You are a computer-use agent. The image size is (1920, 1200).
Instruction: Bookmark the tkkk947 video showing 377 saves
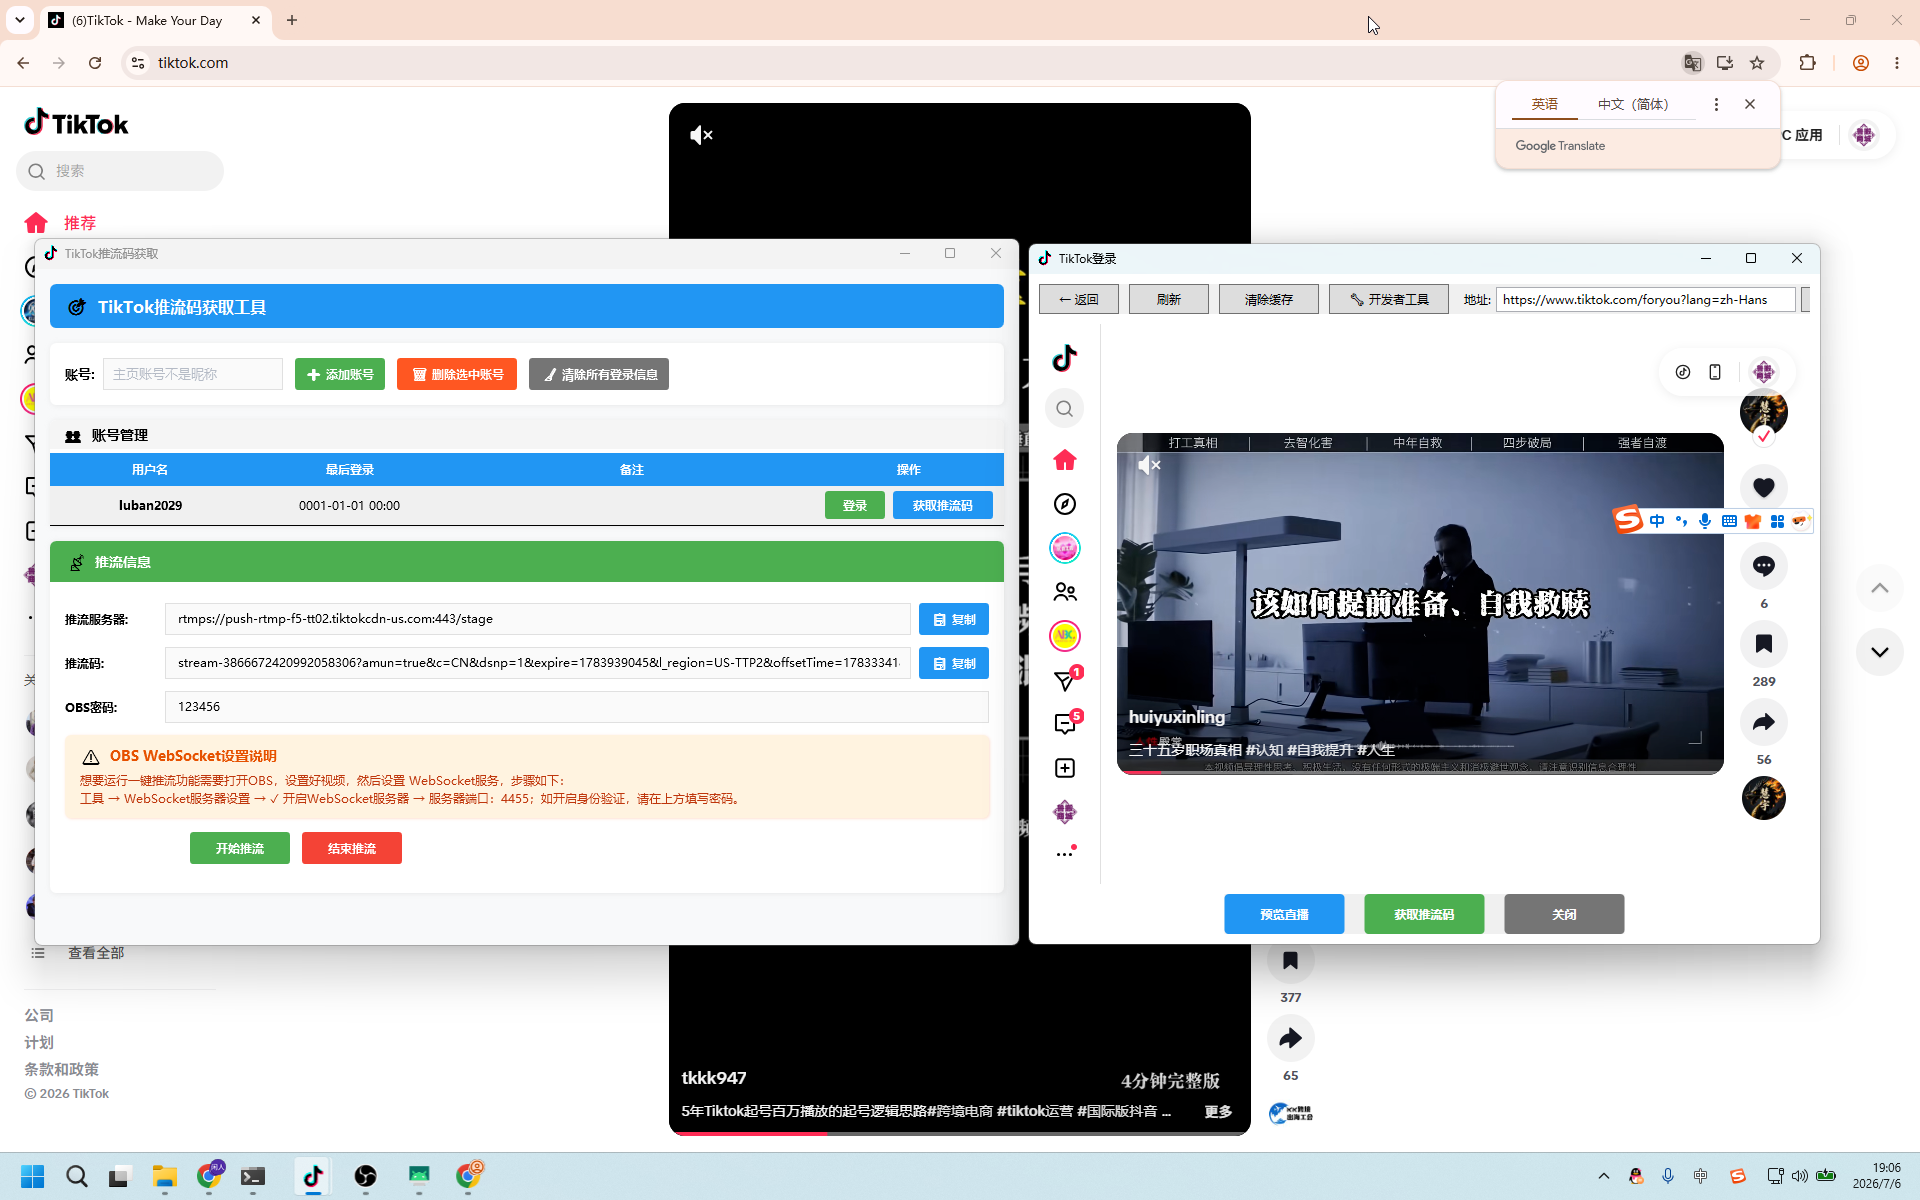pyautogui.click(x=1290, y=961)
